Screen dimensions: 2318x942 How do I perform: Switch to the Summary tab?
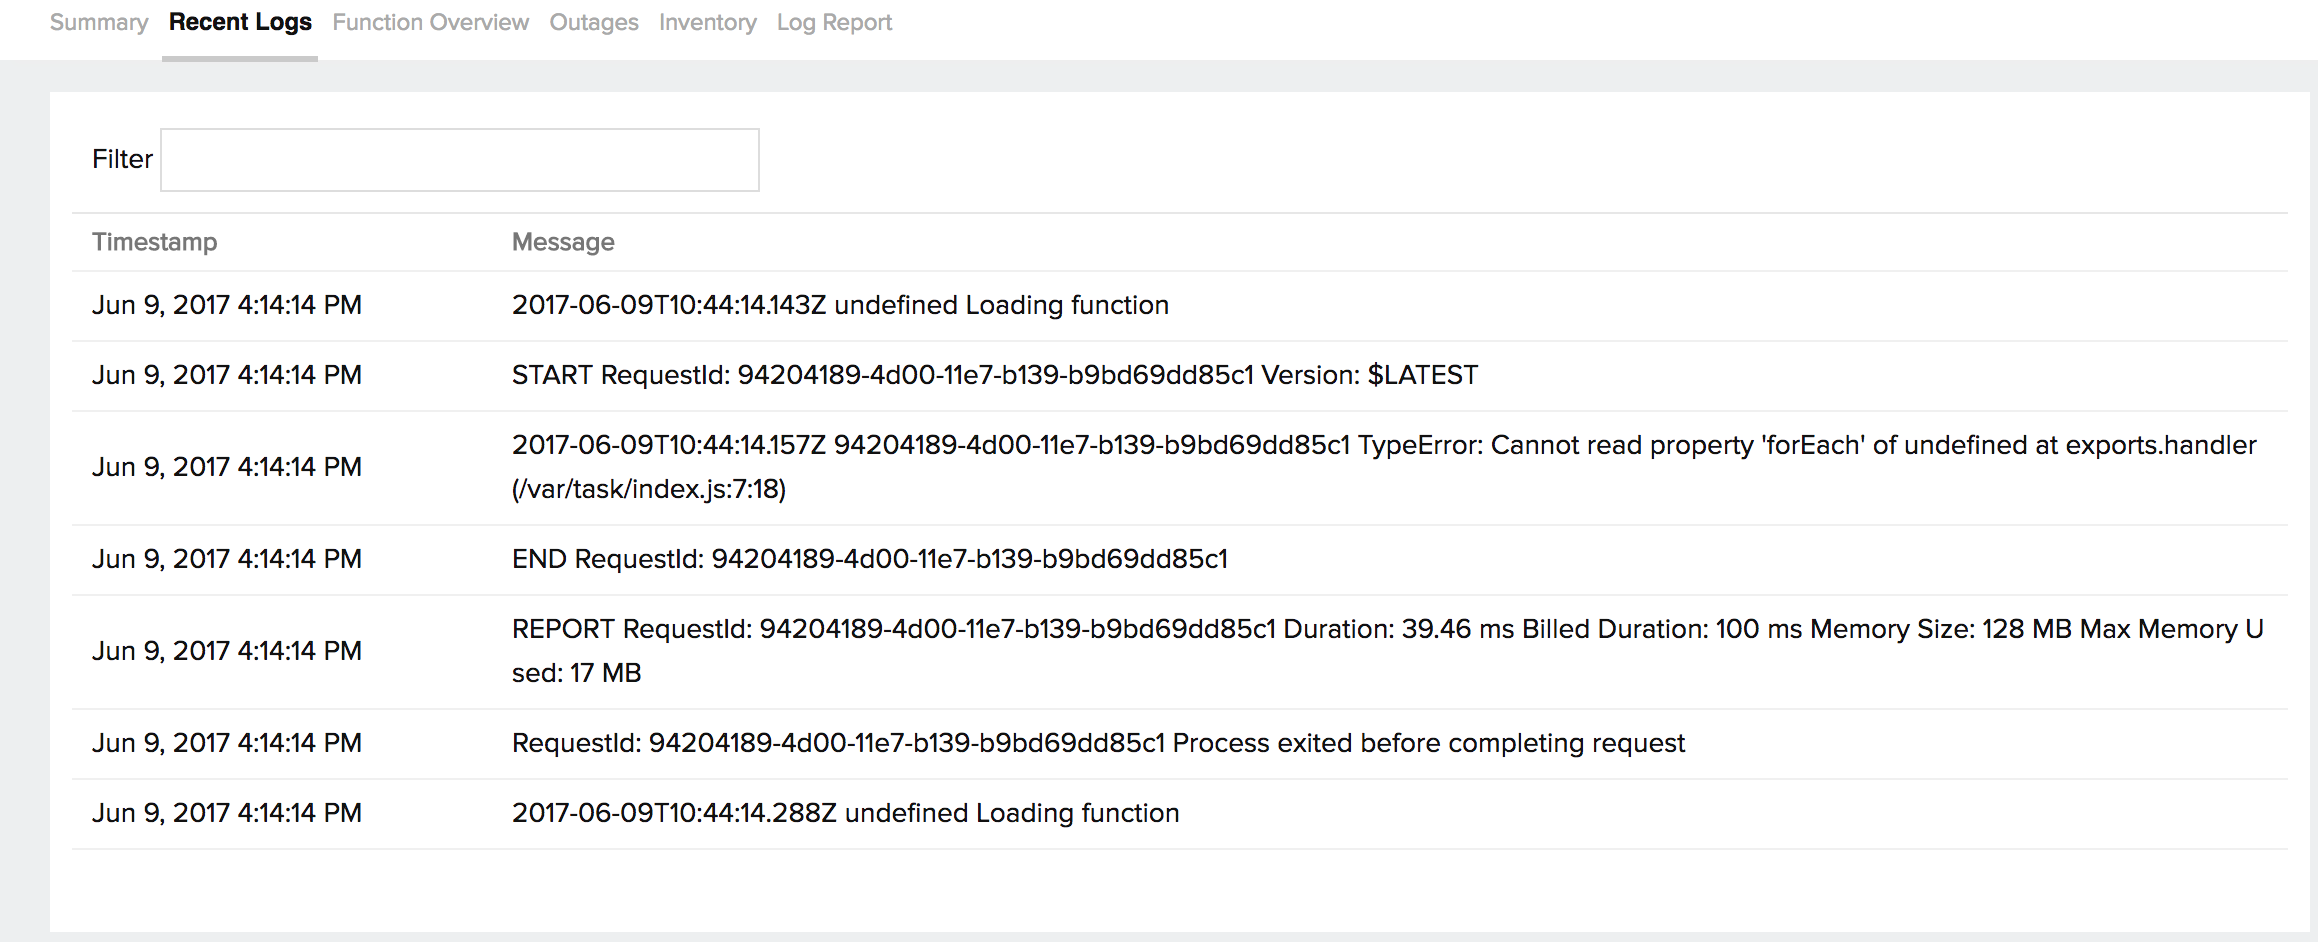(x=98, y=22)
